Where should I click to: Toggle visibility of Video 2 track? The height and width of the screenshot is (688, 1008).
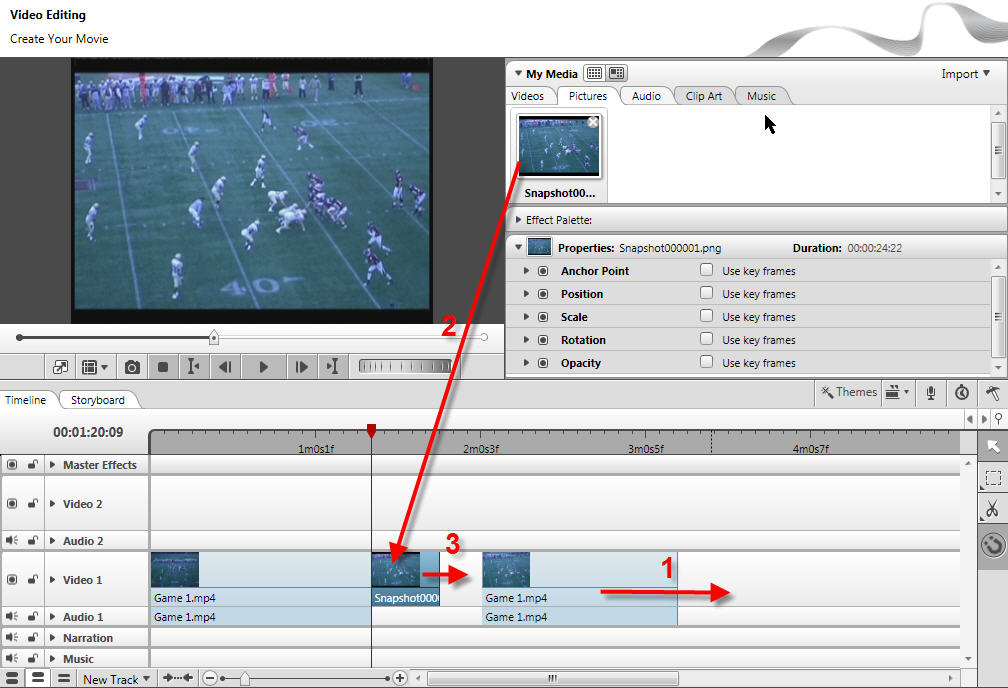click(12, 503)
